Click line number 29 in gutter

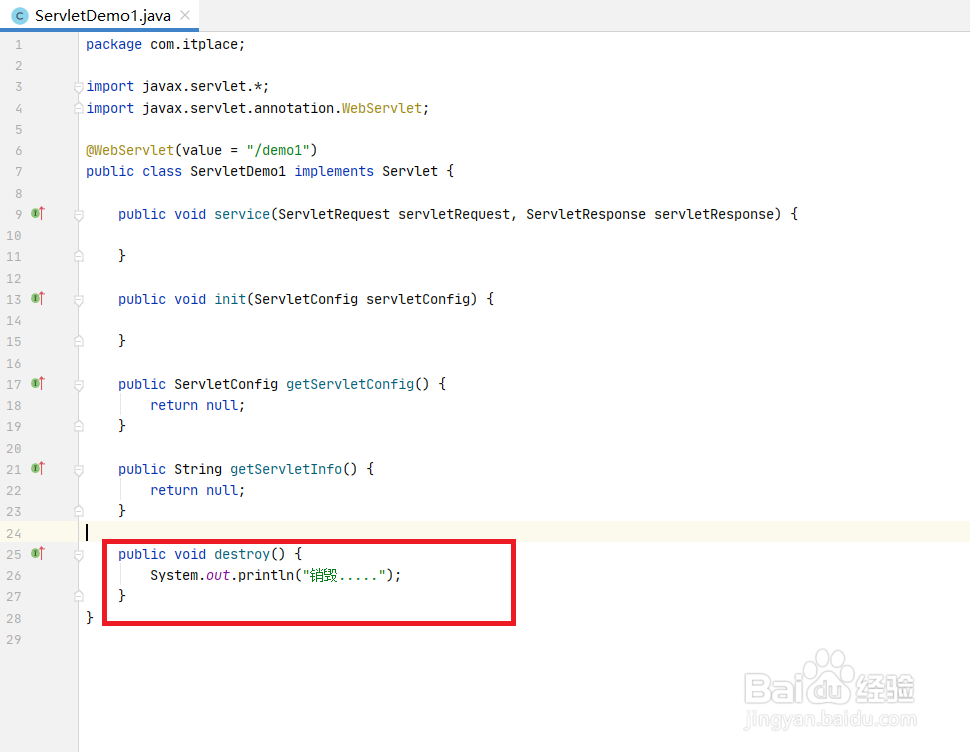(x=14, y=639)
